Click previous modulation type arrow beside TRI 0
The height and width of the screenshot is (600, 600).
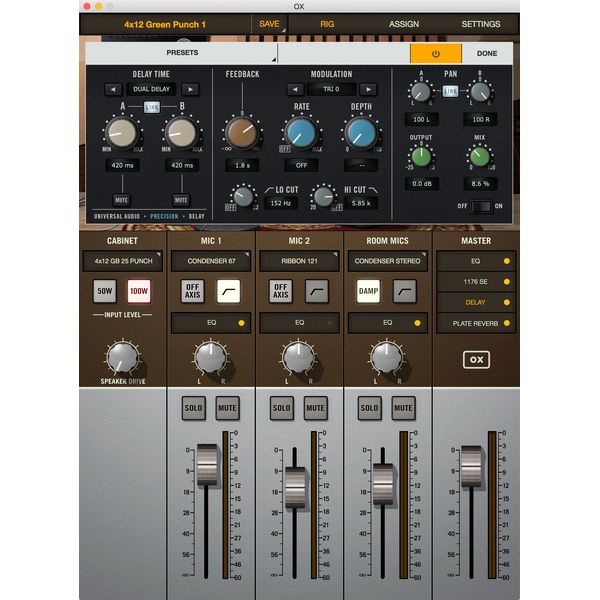click(x=295, y=90)
